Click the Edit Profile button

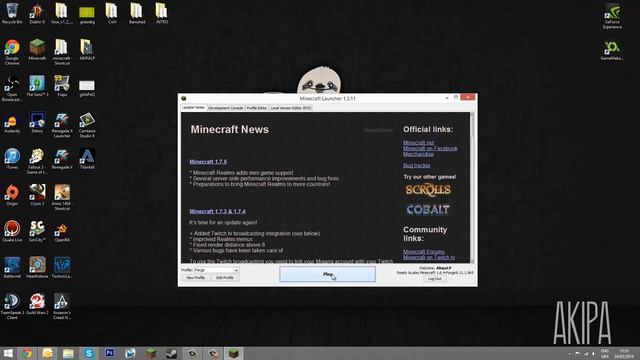click(x=225, y=278)
